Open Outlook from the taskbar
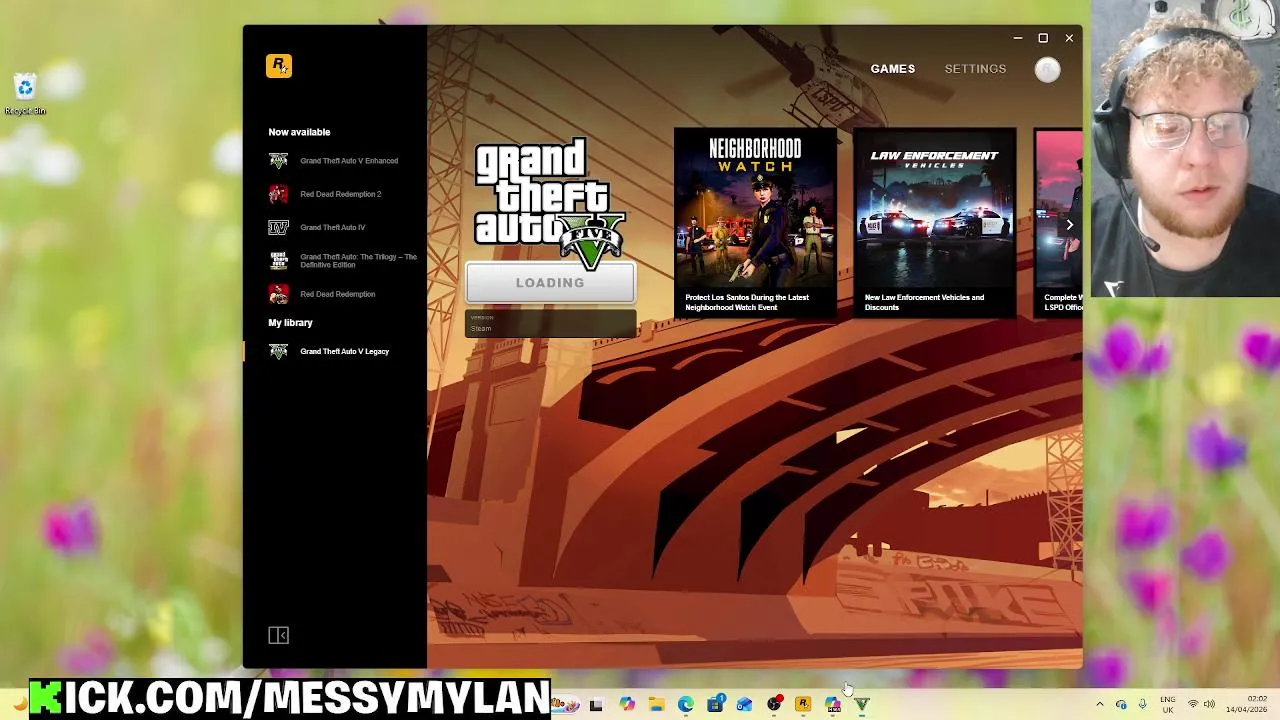Image resolution: width=1280 pixels, height=720 pixels. click(744, 705)
